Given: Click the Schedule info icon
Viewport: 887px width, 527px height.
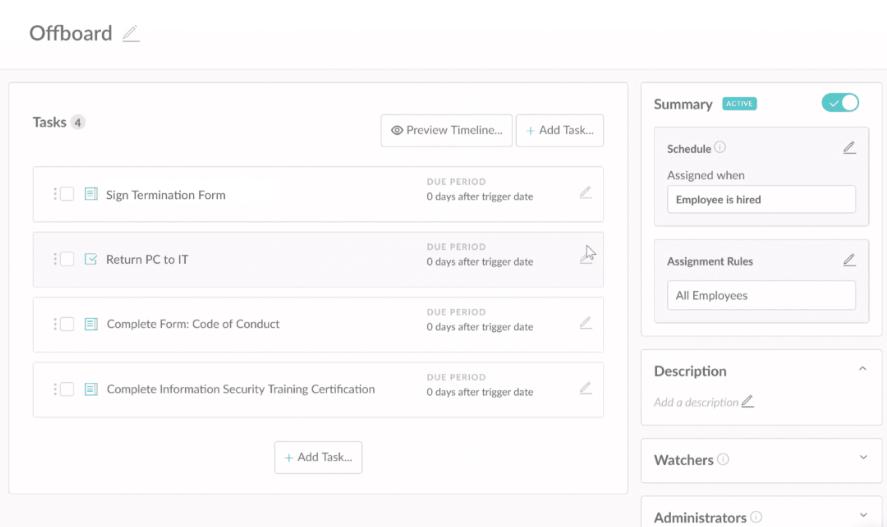Looking at the screenshot, I should 720,148.
